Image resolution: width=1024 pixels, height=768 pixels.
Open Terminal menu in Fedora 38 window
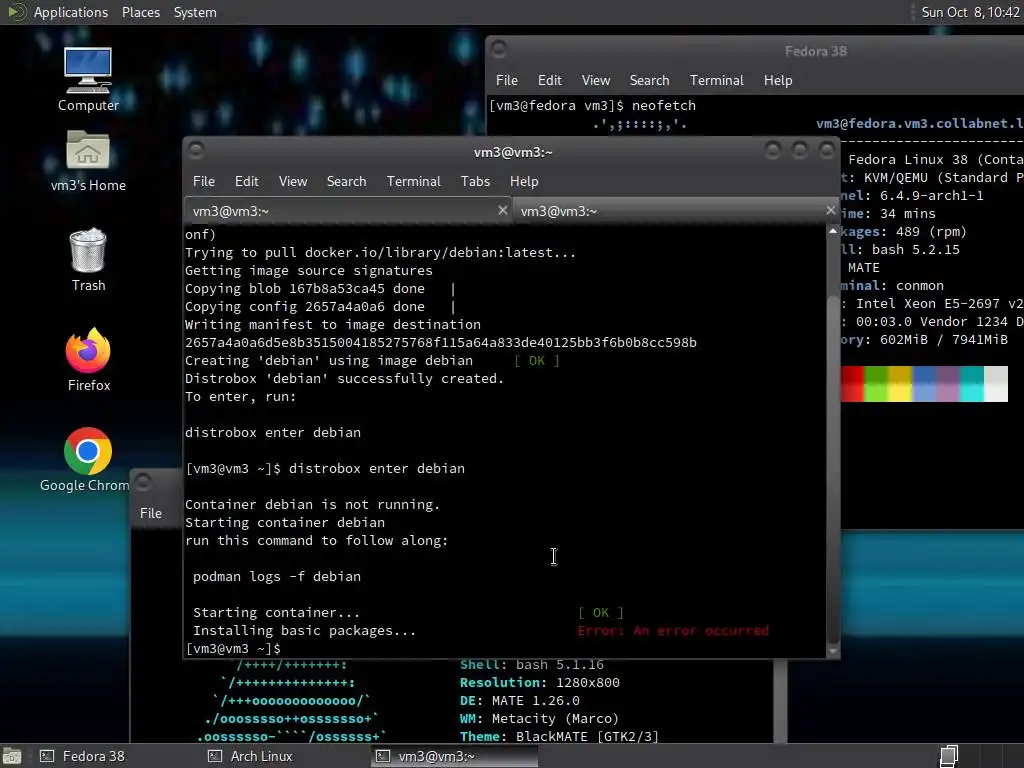coord(716,80)
